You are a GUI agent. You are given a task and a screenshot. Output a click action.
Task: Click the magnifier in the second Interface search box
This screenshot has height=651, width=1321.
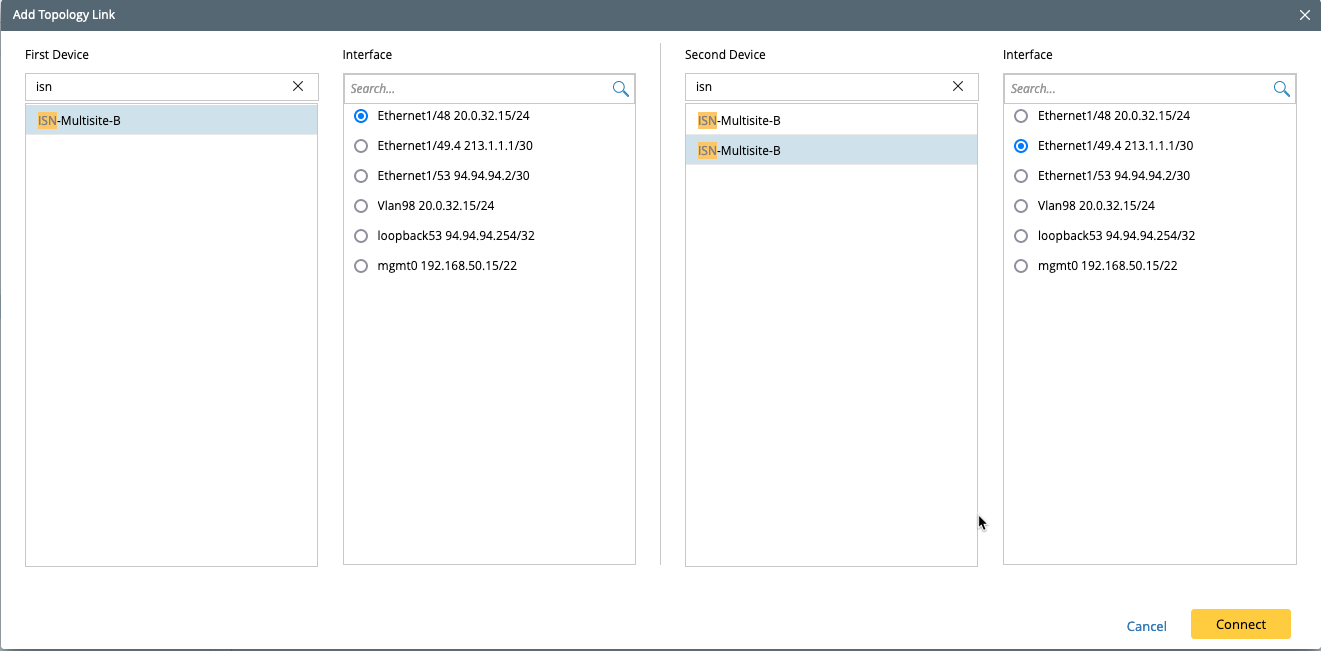click(1281, 88)
